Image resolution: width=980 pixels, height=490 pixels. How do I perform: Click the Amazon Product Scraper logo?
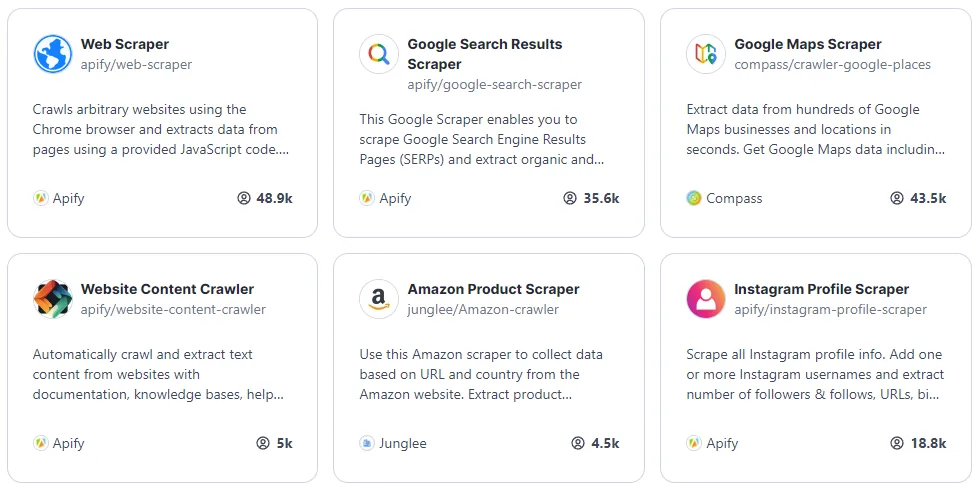coord(379,299)
